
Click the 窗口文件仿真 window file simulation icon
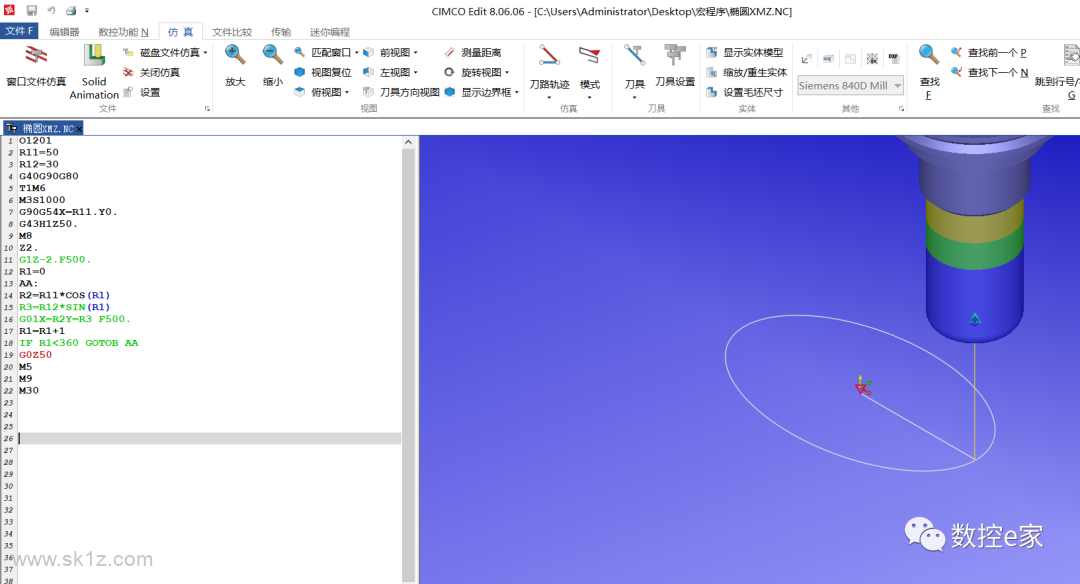click(36, 56)
